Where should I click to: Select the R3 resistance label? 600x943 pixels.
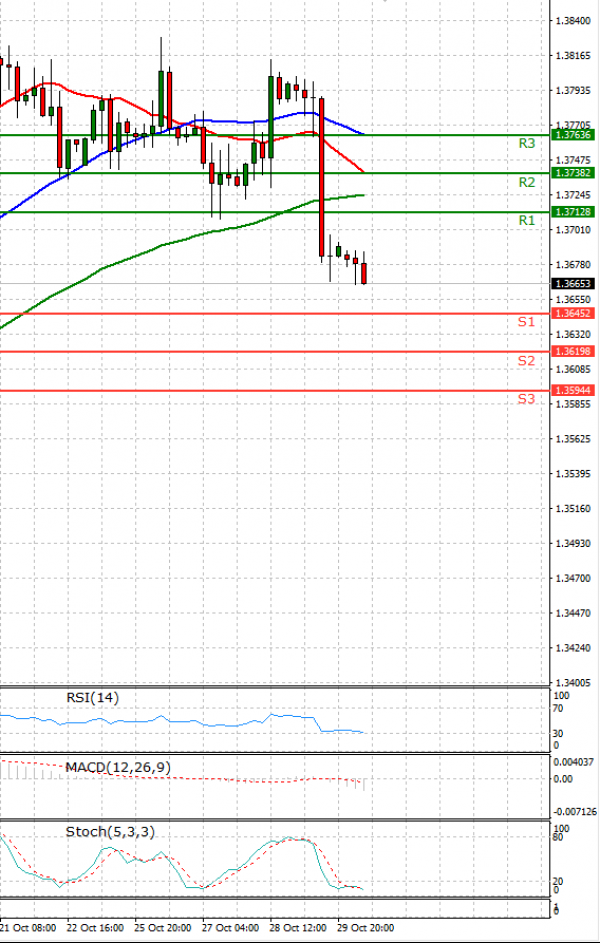(527, 143)
